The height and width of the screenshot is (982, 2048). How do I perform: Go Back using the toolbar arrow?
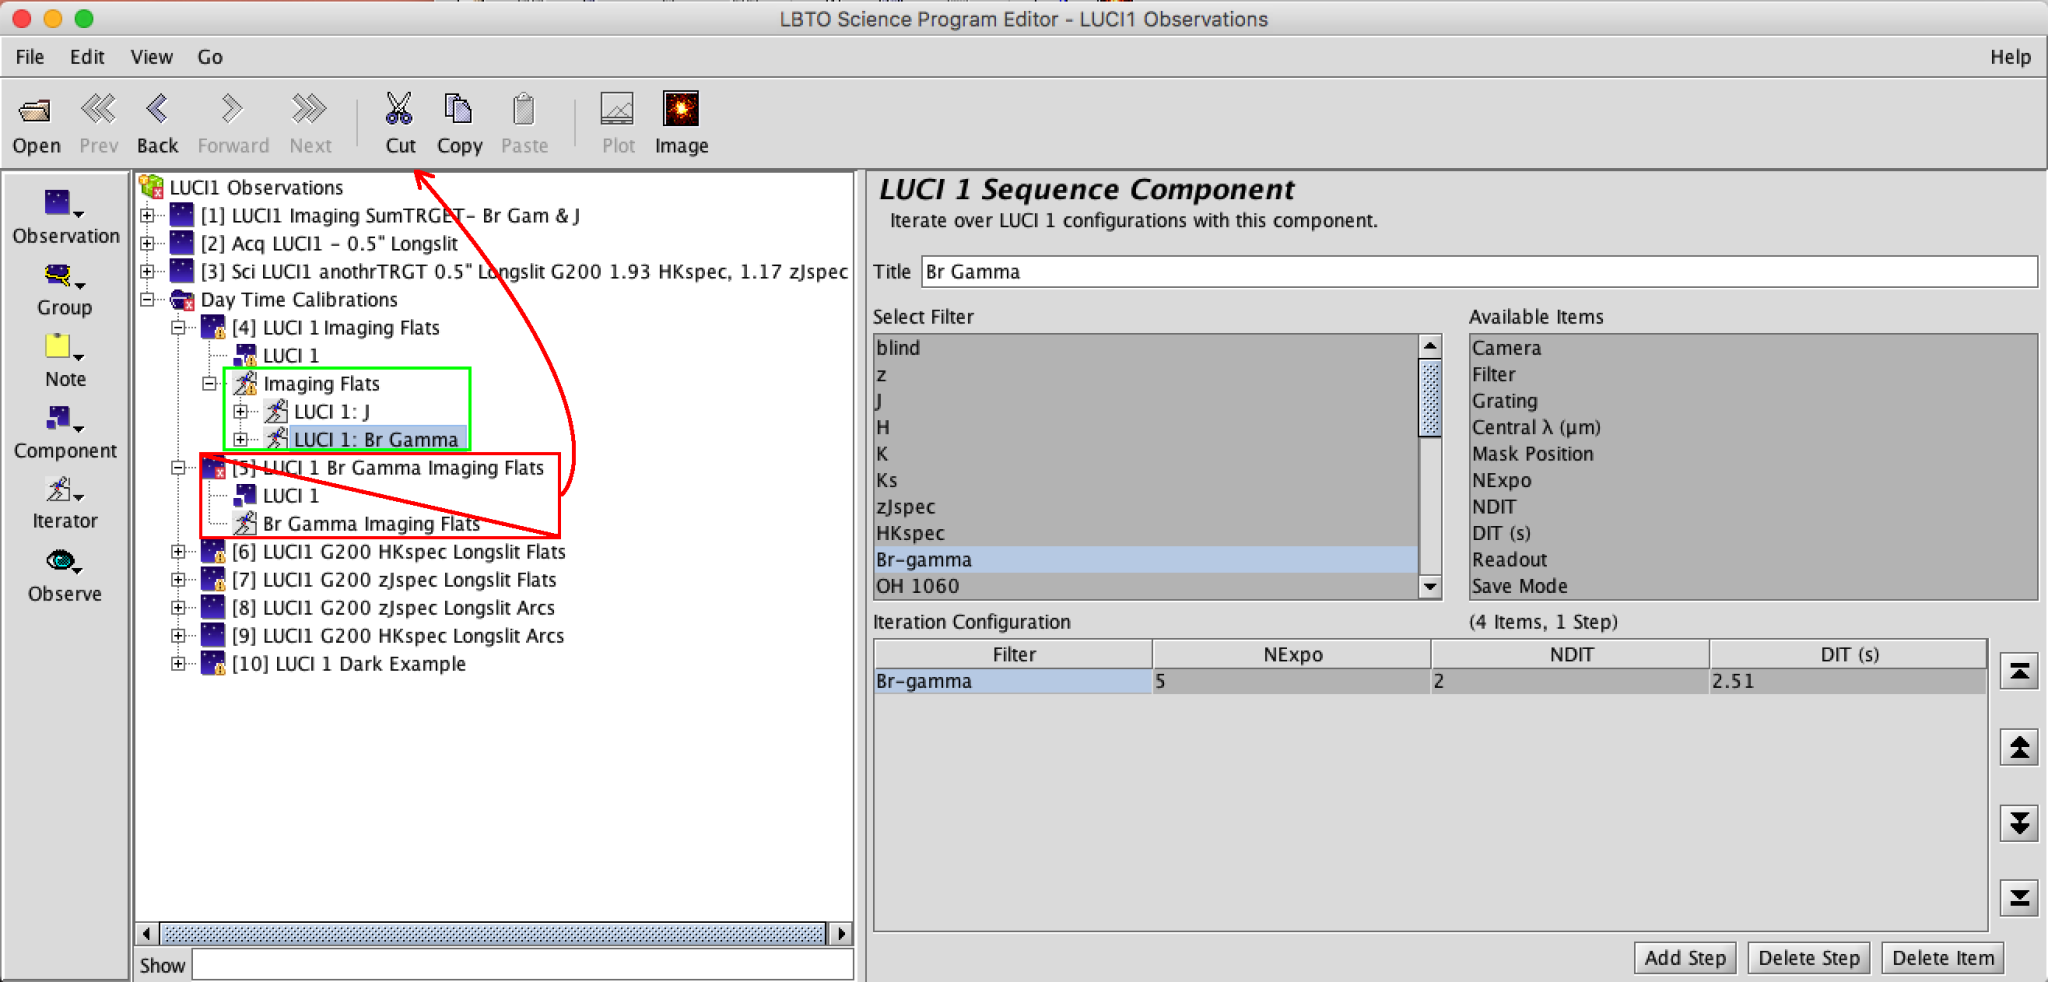[x=157, y=108]
